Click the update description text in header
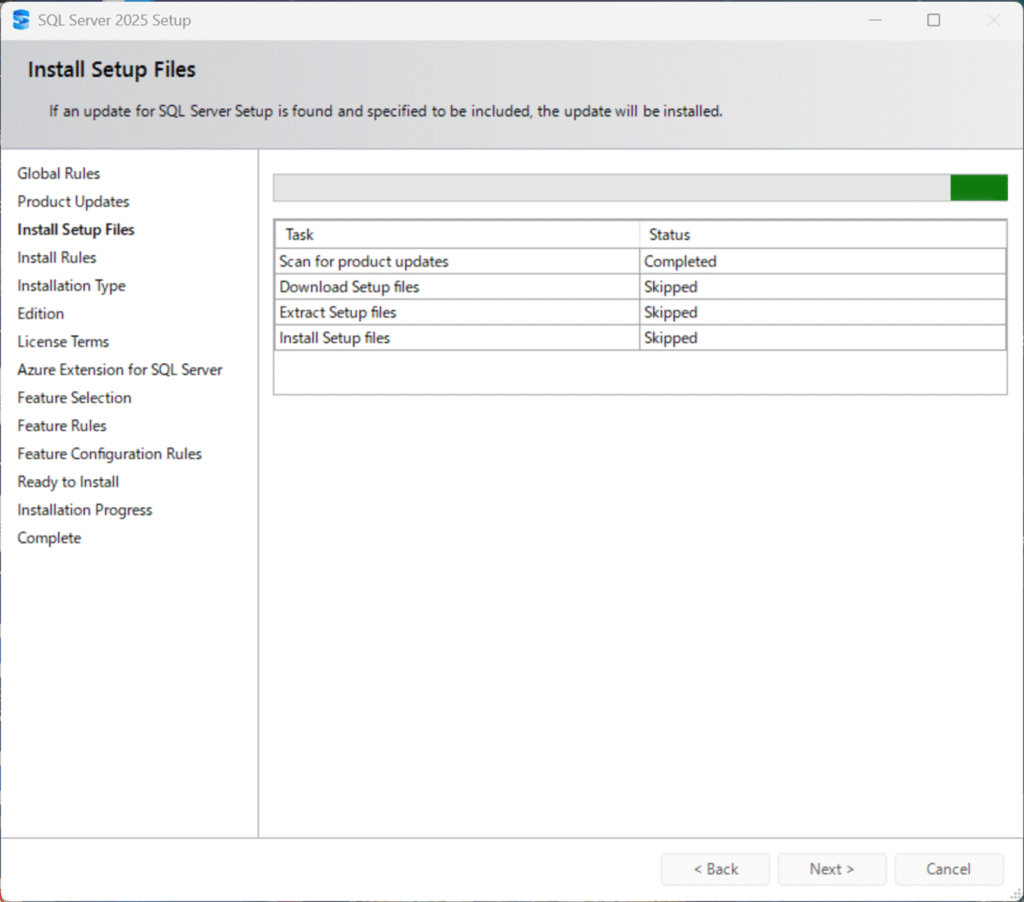 click(x=386, y=111)
